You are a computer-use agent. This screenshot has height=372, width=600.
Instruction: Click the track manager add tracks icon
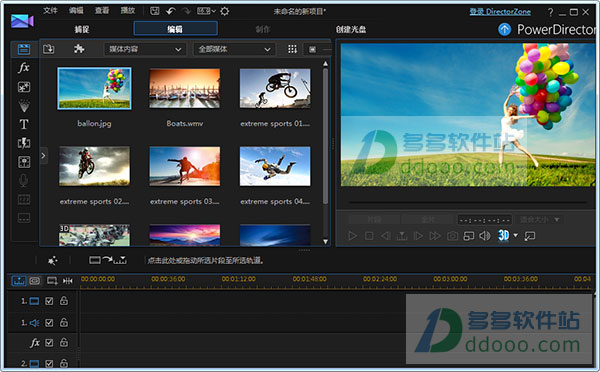[x=52, y=281]
